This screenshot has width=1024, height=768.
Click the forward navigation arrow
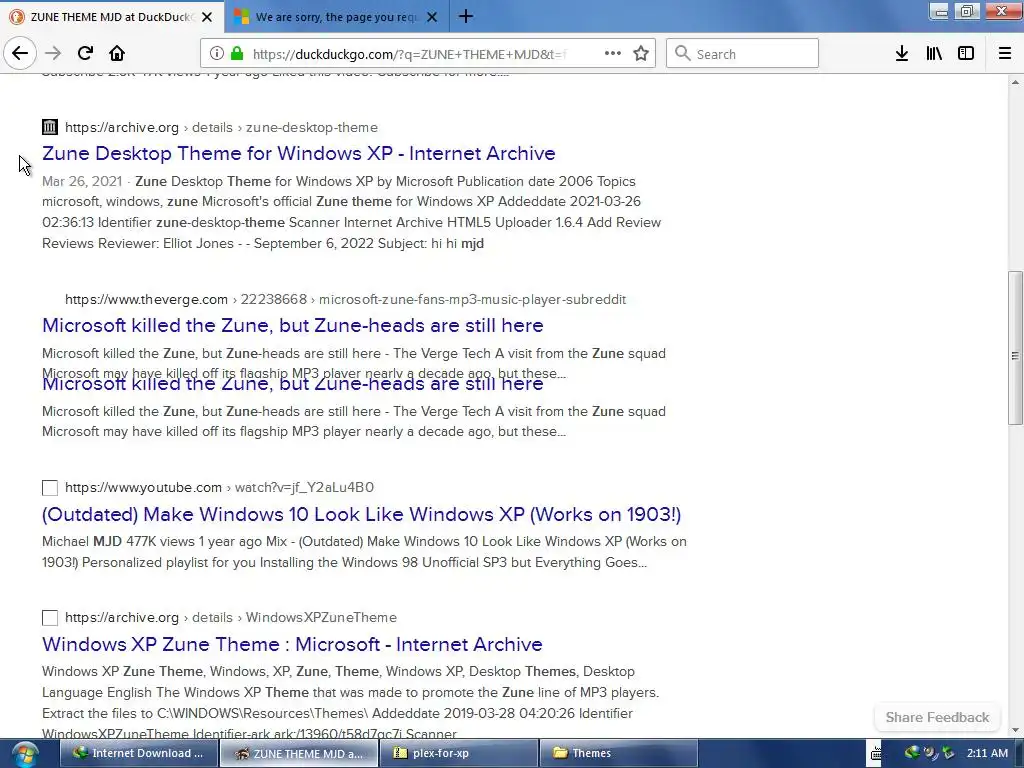(53, 54)
